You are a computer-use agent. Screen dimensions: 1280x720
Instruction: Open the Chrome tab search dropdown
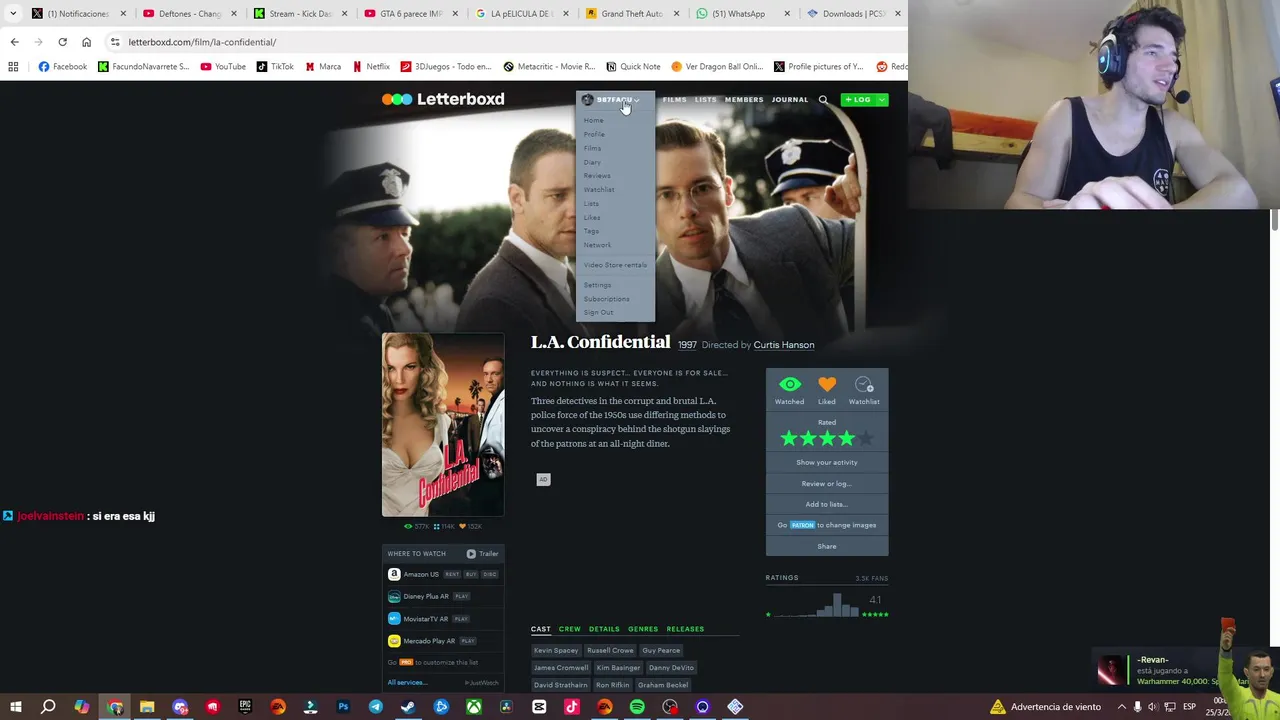[13, 14]
